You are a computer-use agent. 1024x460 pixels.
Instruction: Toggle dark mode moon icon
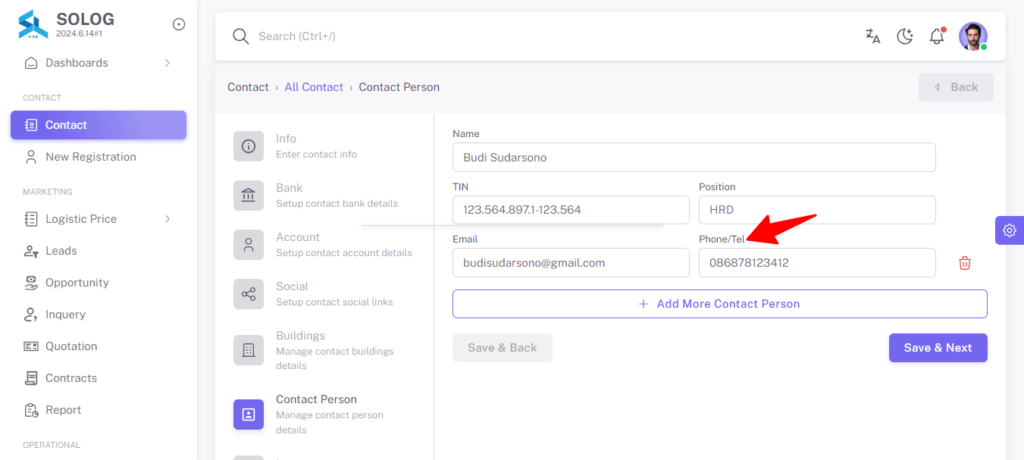coord(904,37)
